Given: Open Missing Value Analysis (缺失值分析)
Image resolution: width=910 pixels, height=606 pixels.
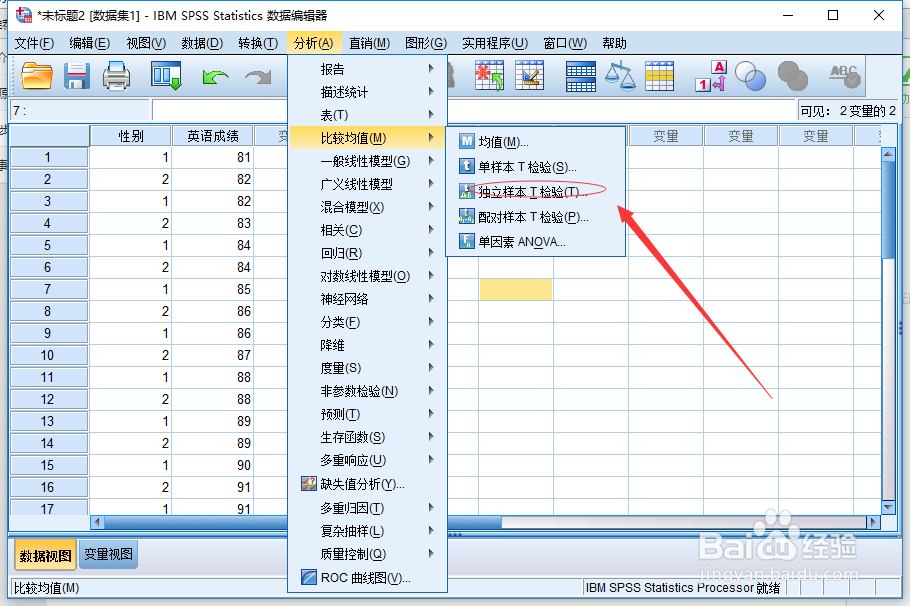Looking at the screenshot, I should click(367, 484).
